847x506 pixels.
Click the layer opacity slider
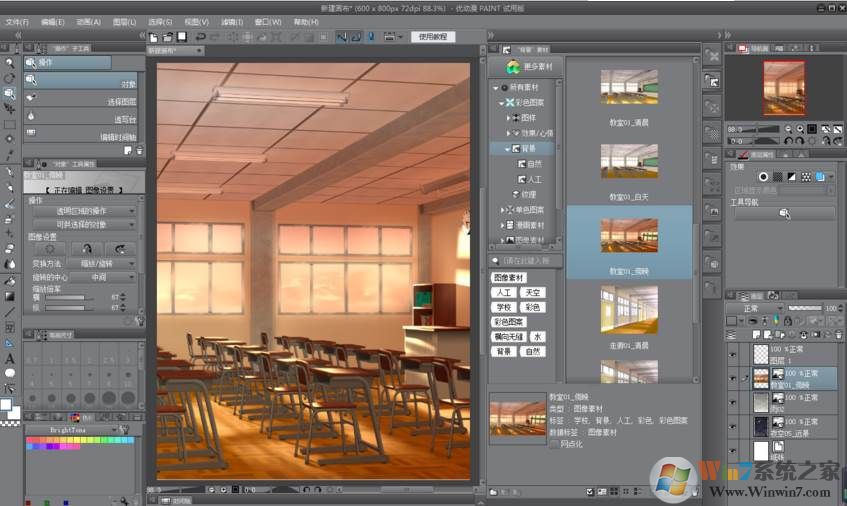coord(805,308)
